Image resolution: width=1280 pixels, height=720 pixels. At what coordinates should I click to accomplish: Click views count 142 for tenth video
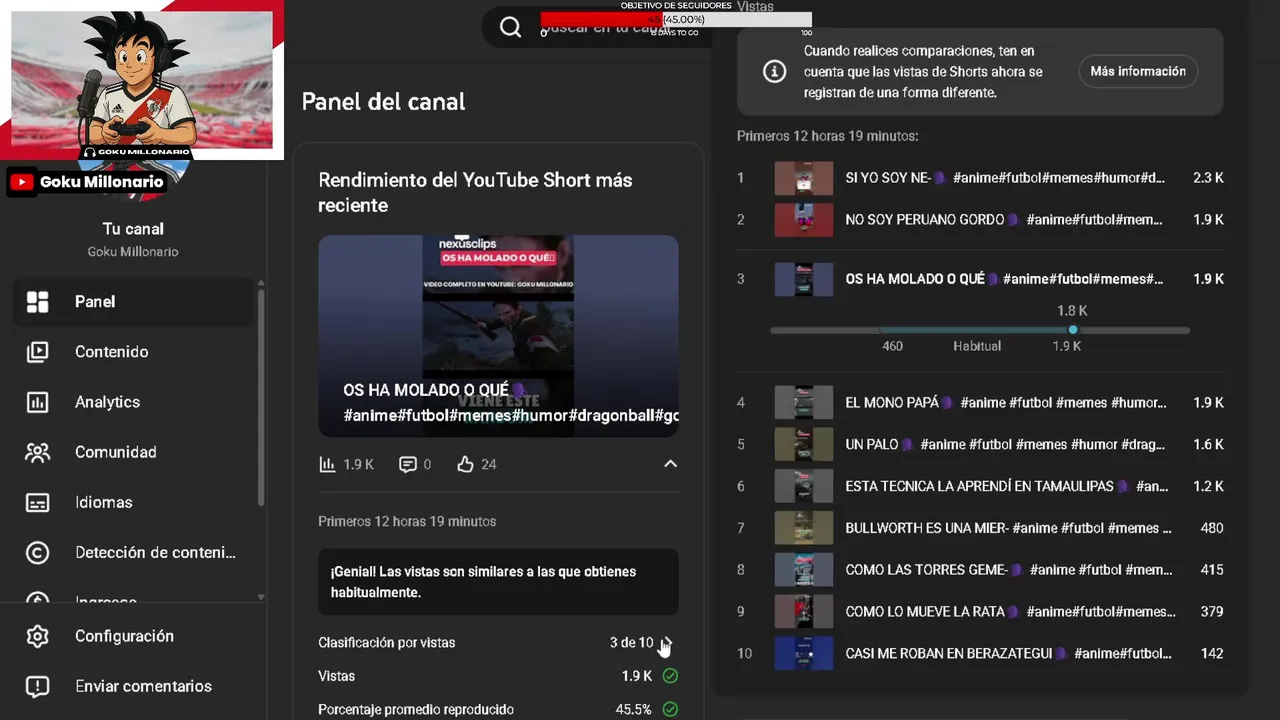1212,654
